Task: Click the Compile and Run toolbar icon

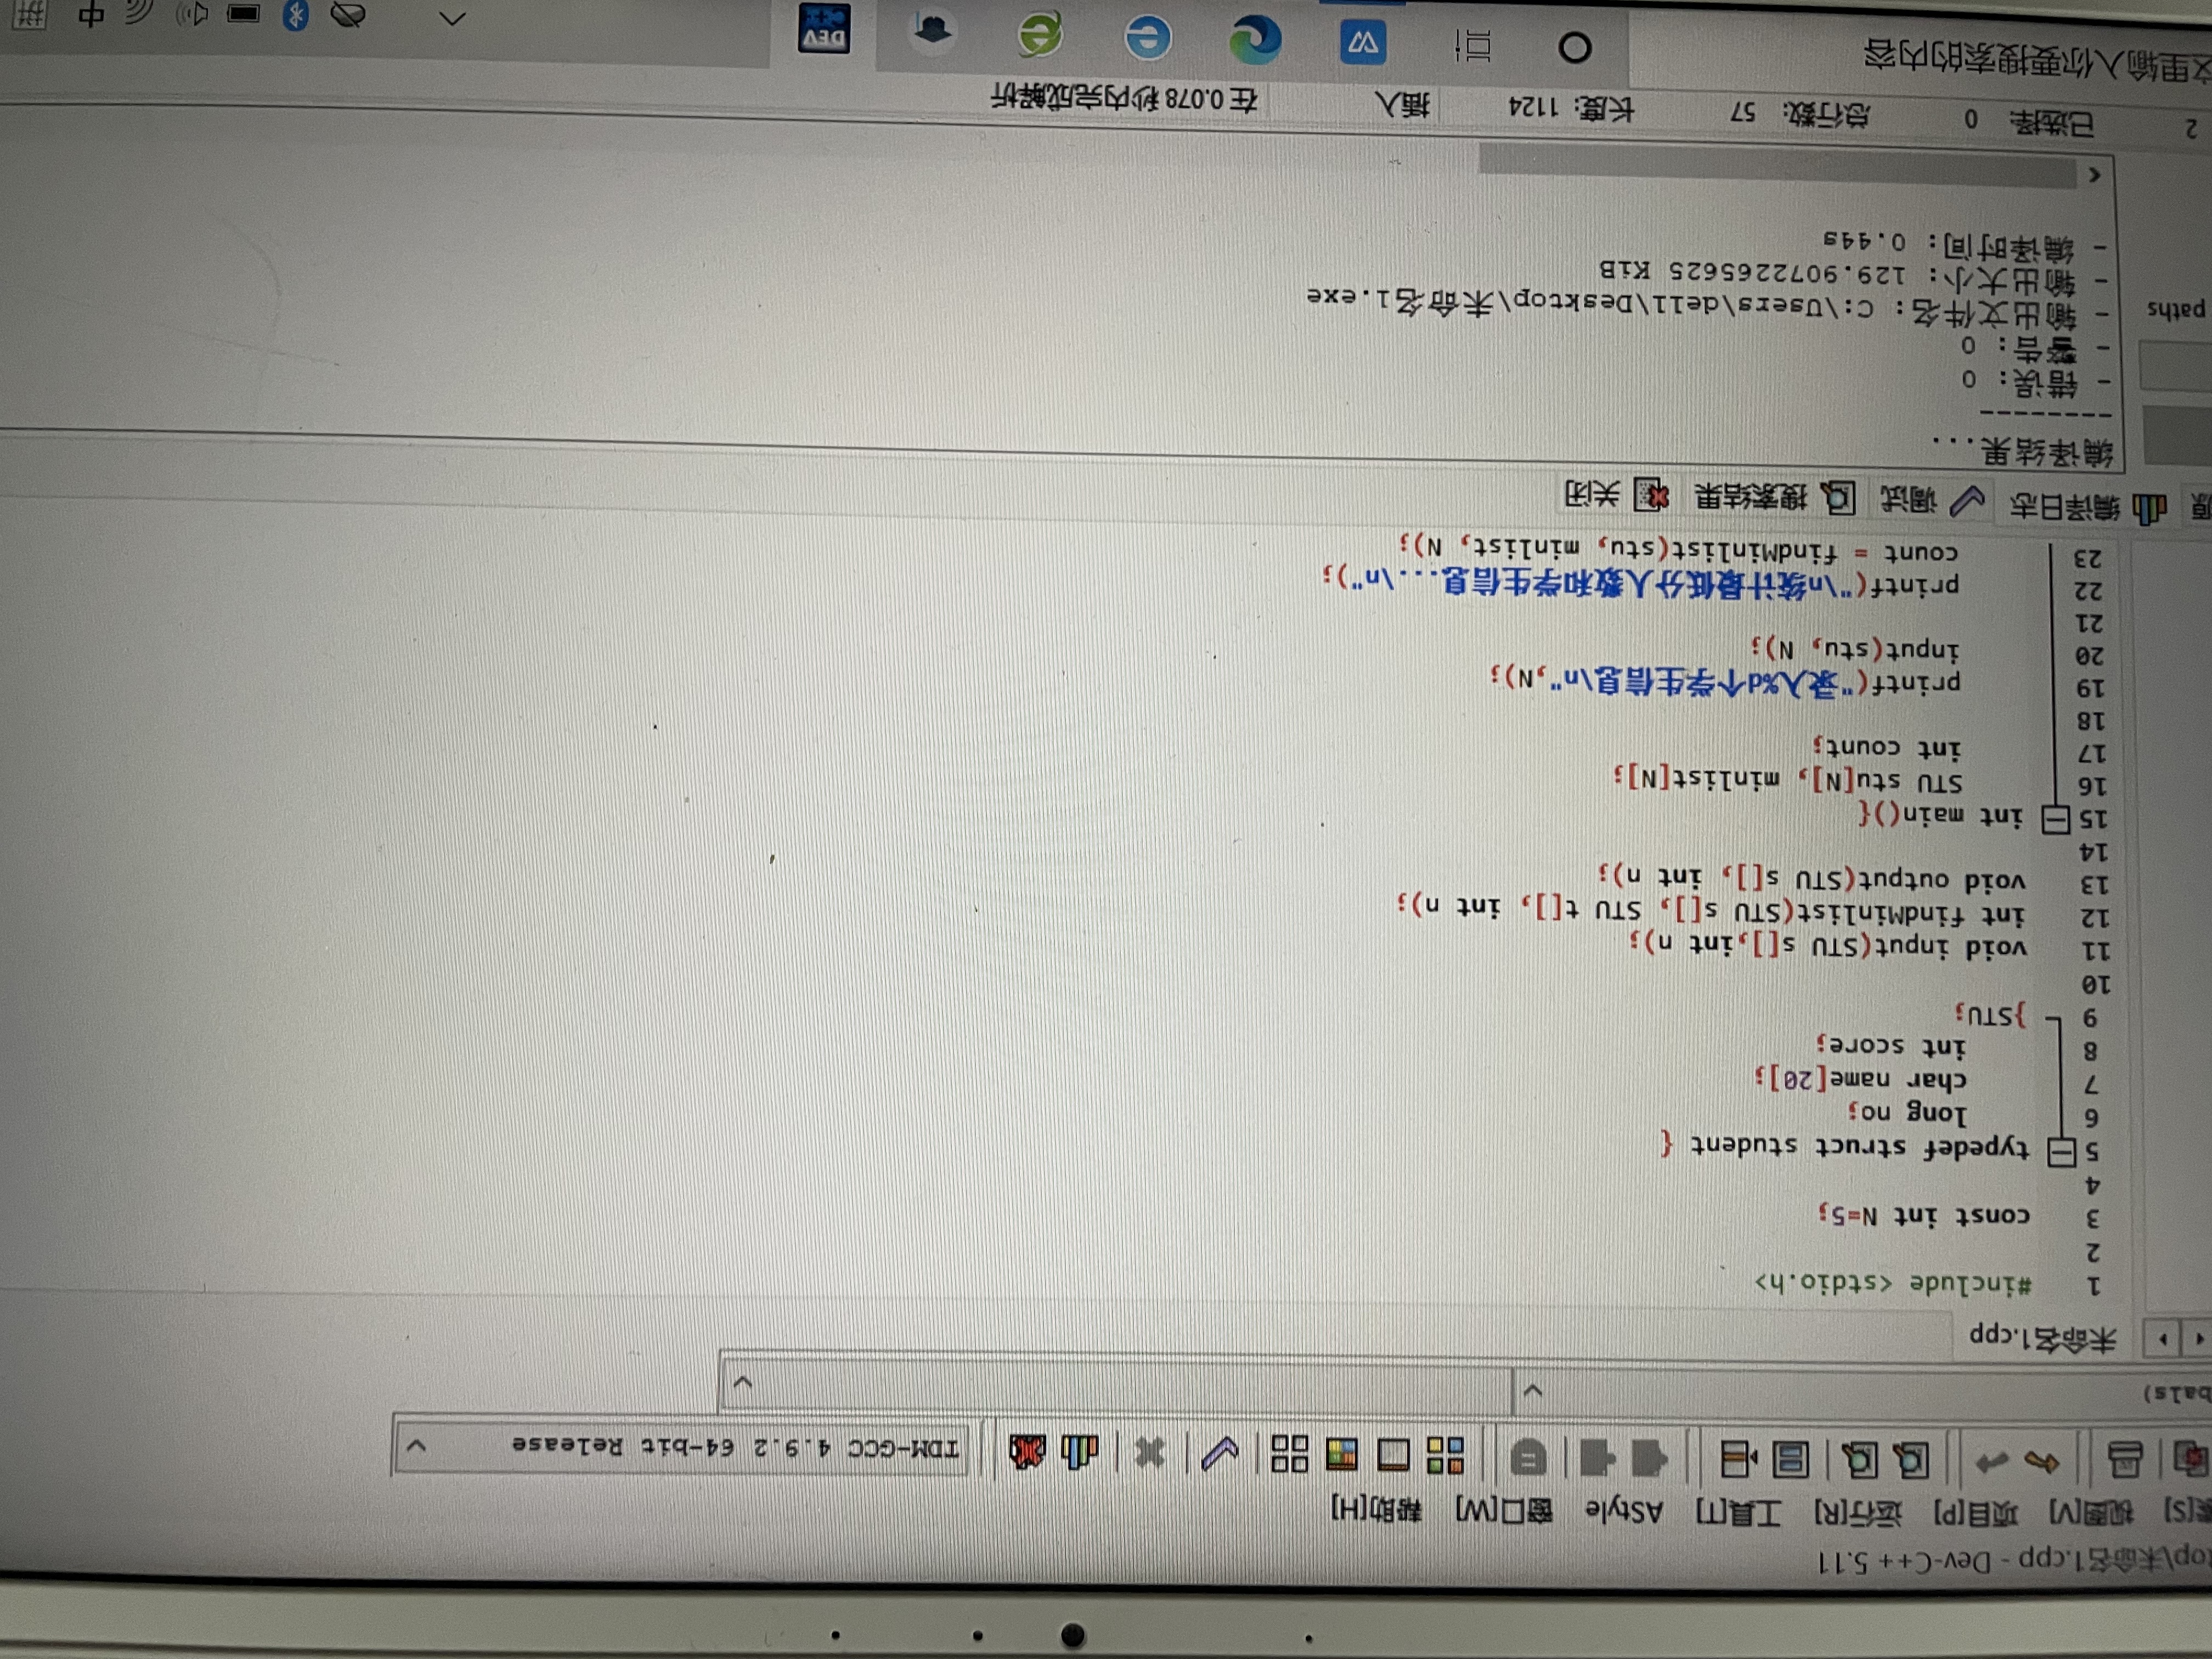Action: point(1341,1454)
